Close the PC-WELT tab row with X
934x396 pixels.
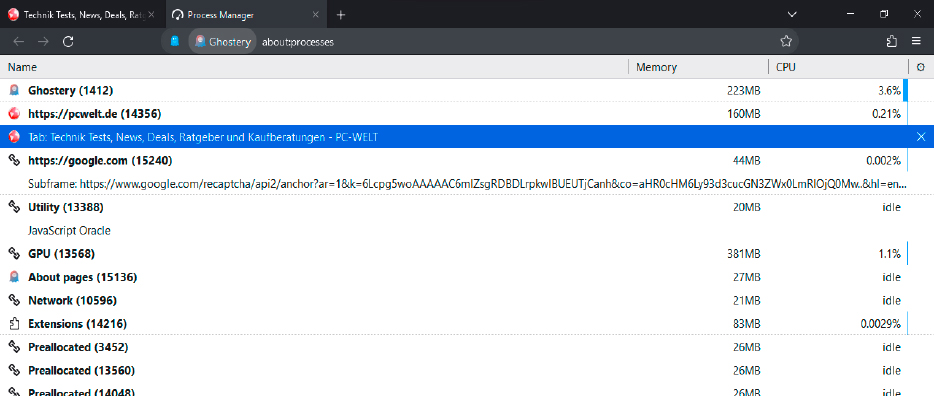coord(921,137)
